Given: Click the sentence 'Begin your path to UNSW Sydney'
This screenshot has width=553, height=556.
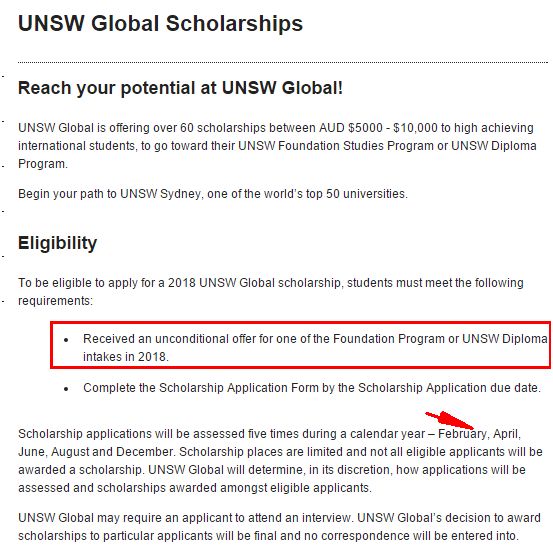Looking at the screenshot, I should [x=213, y=194].
